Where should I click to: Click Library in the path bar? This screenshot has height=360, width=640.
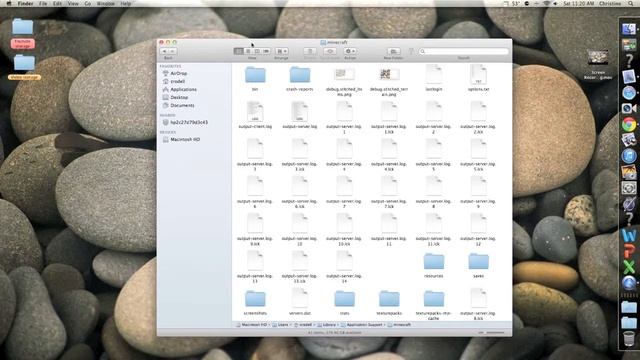pyautogui.click(x=326, y=325)
